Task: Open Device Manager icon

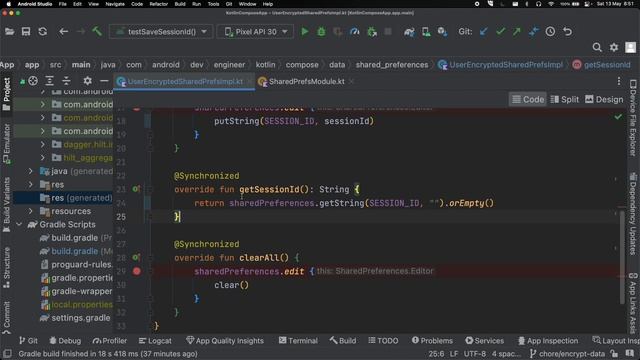Action: click(x=426, y=32)
